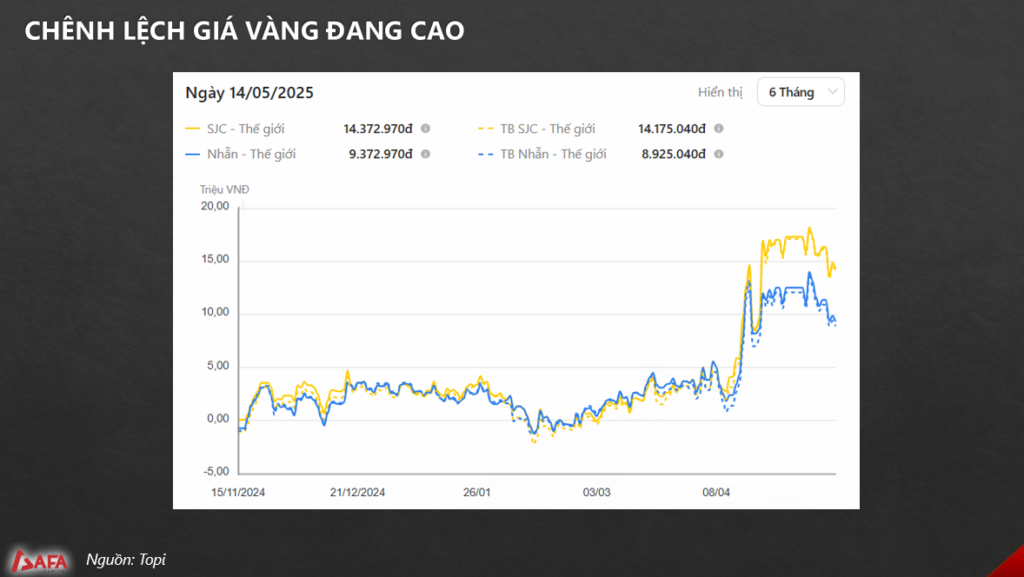Click info icon next to 14.372.970đ

click(x=425, y=129)
